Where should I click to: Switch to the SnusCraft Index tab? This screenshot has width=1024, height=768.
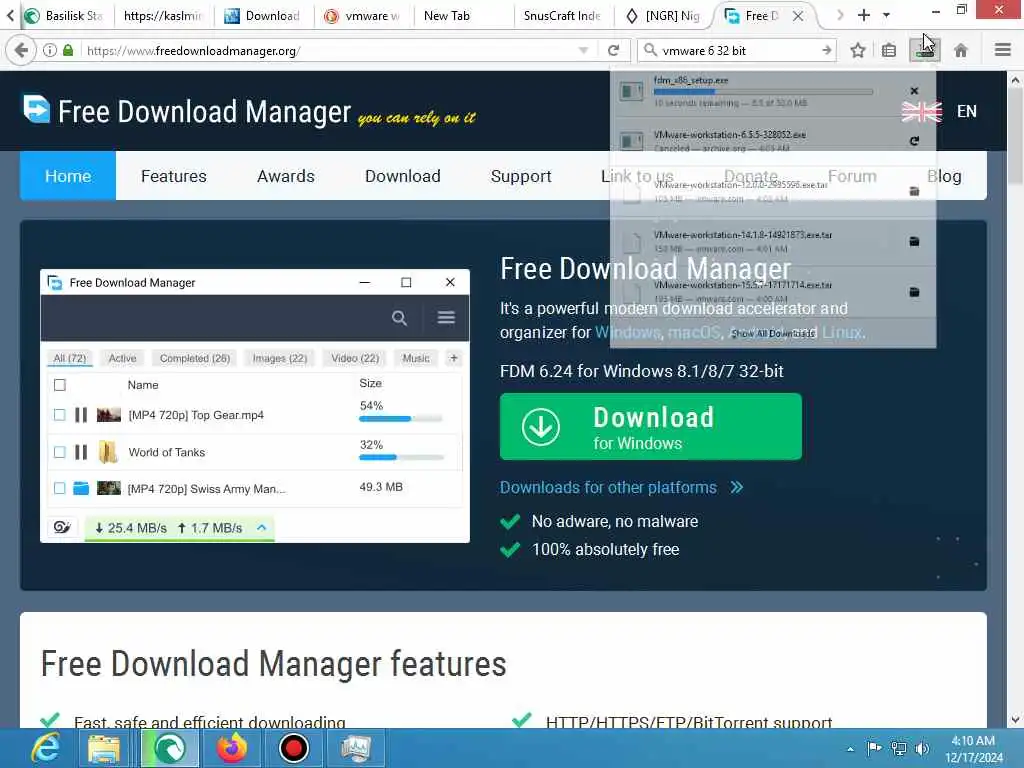click(x=563, y=16)
